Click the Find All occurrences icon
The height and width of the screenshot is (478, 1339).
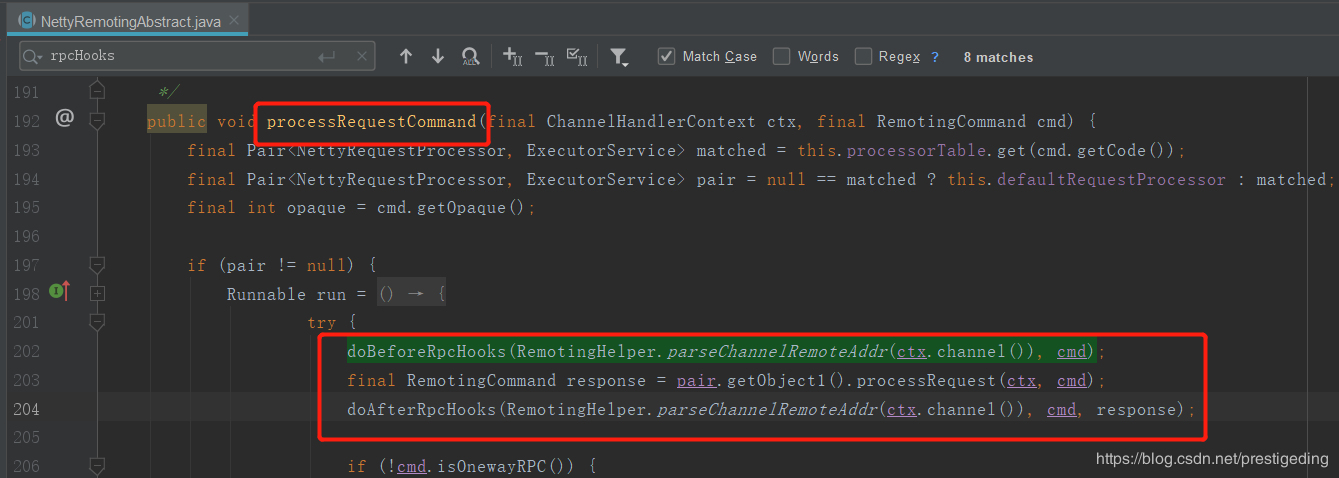470,57
